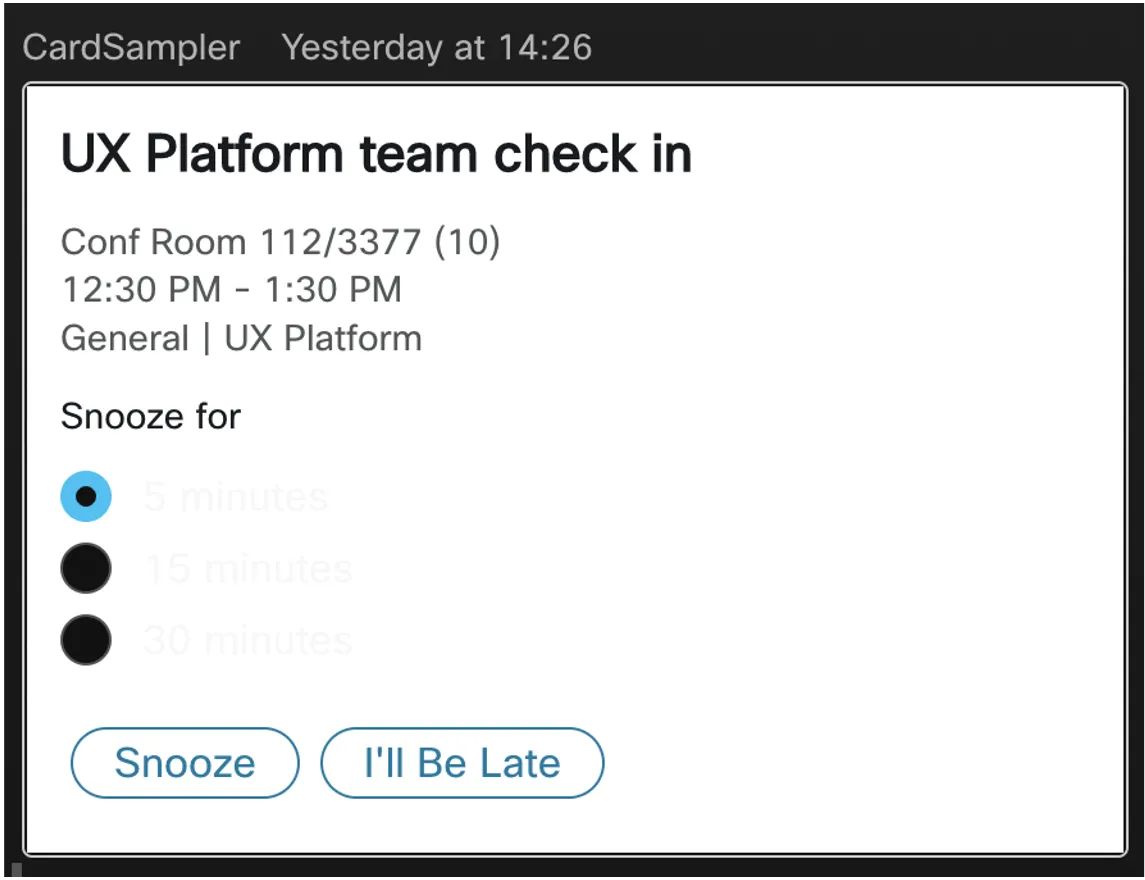Choose the 15 minutes snooze radio button

tap(86, 568)
